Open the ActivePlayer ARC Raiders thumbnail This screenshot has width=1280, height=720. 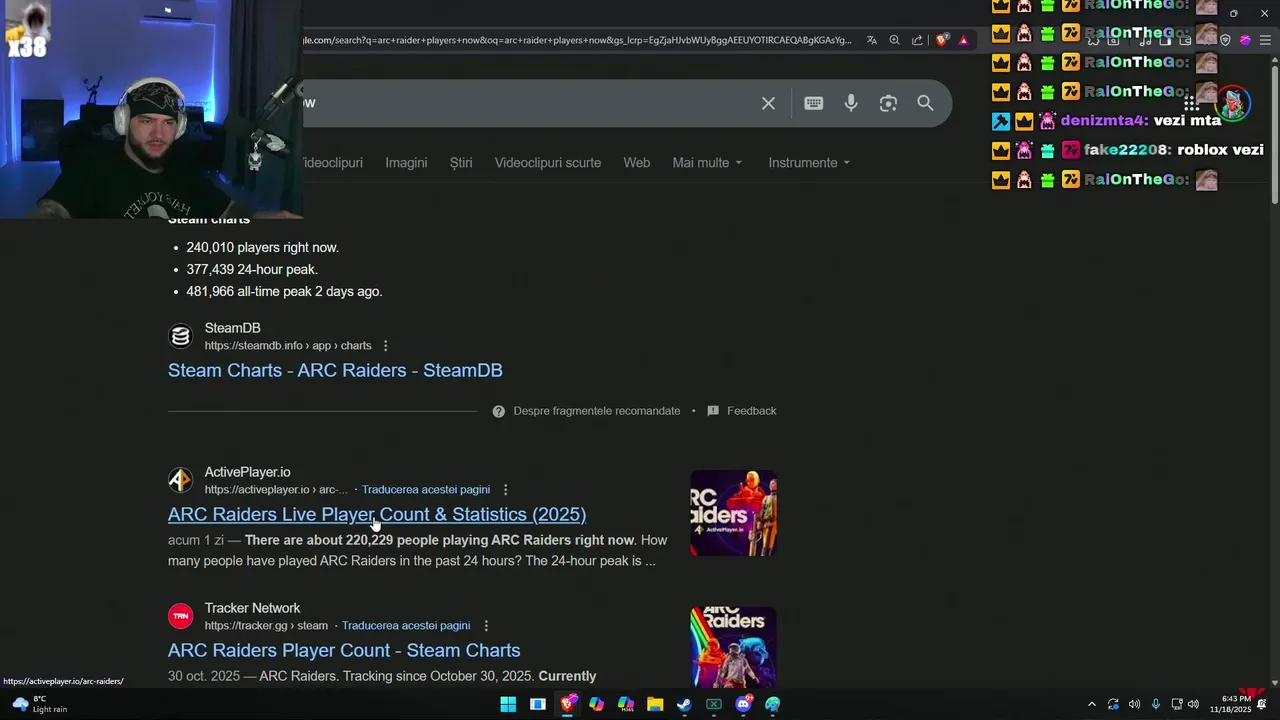coord(733,513)
